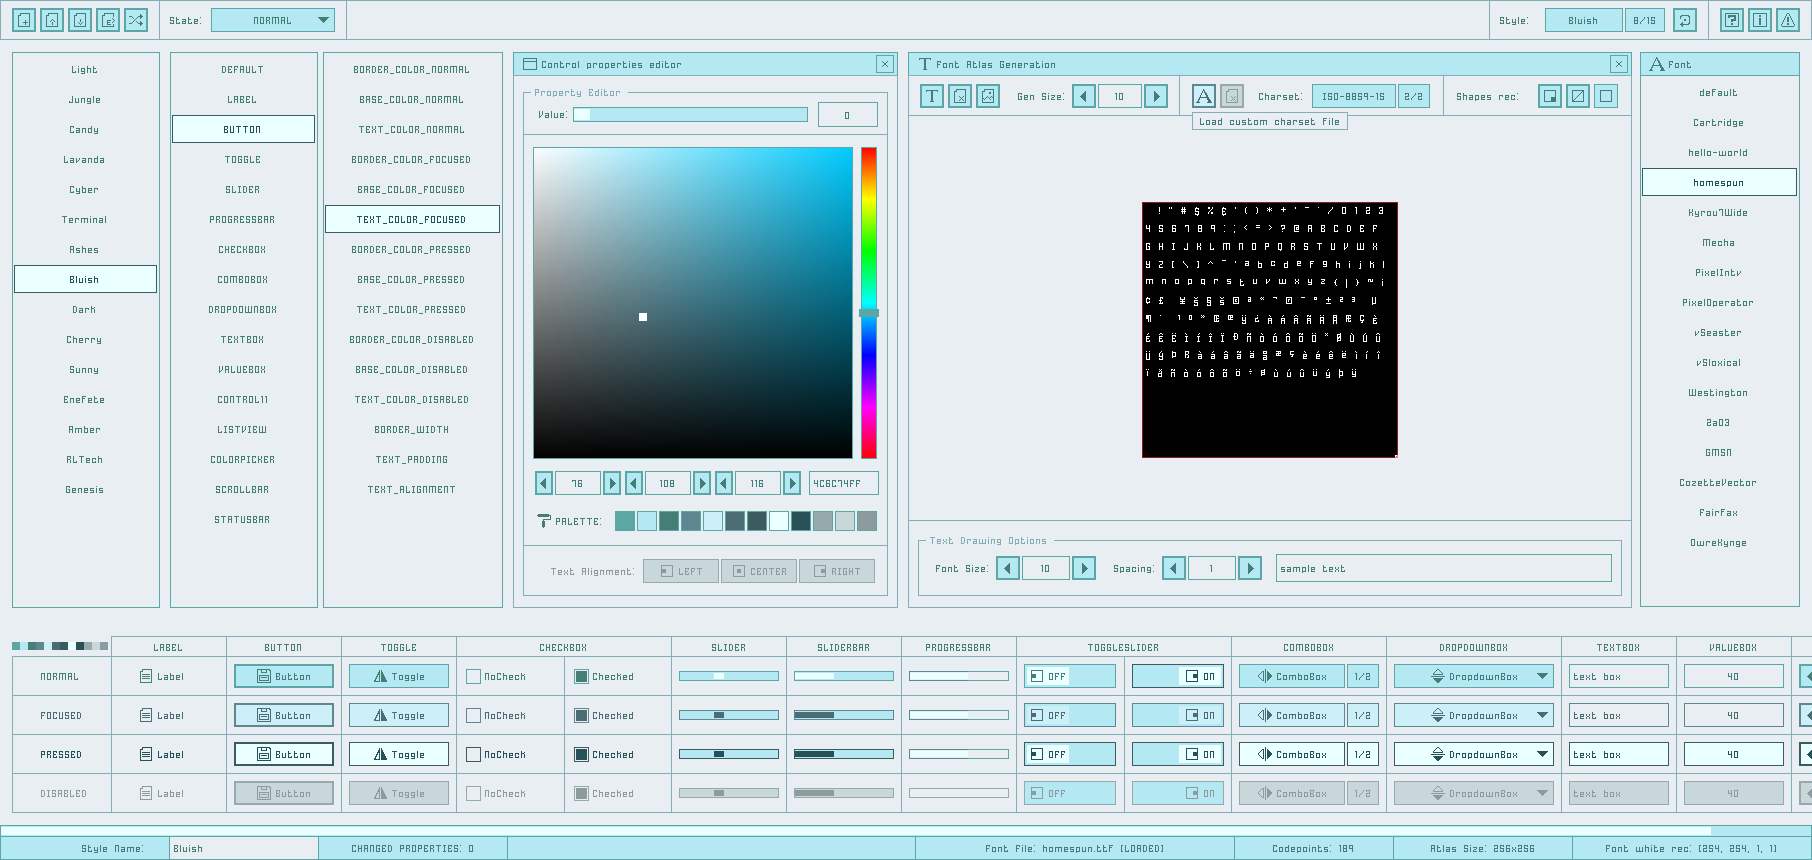1812x860 pixels.
Task: Uncheck the Checked checkbox in FOCUSED row
Action: 581,716
